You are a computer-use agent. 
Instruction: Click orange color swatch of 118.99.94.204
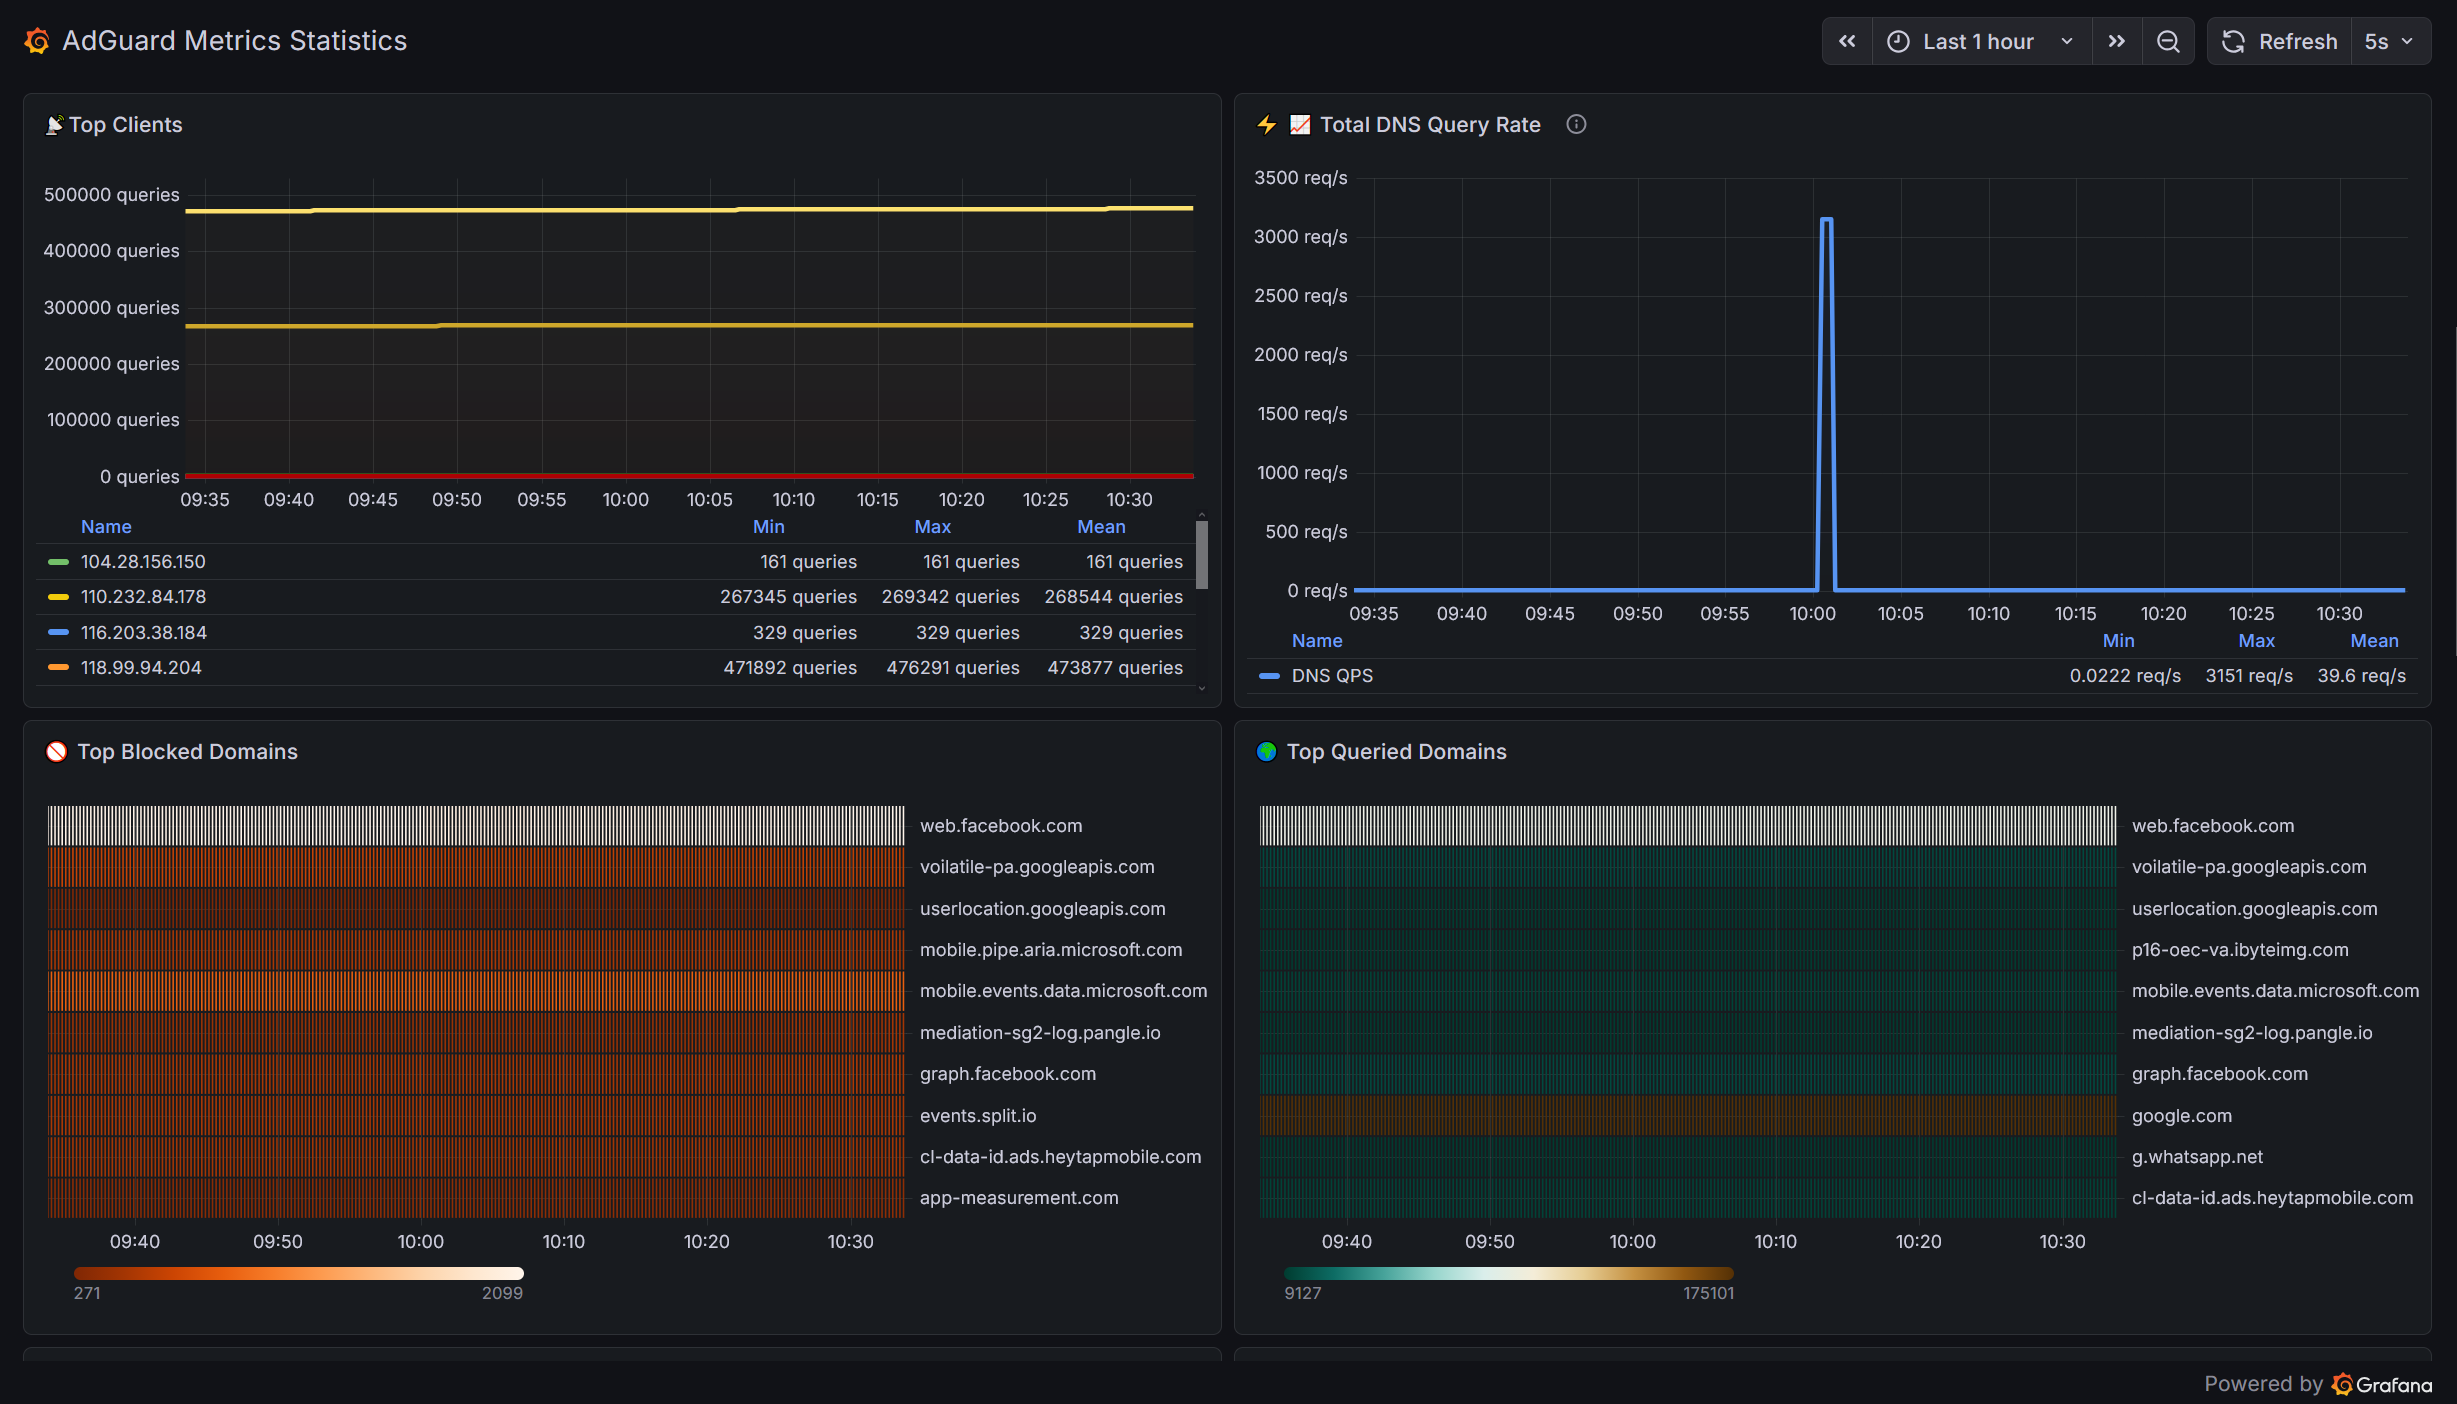click(x=58, y=667)
